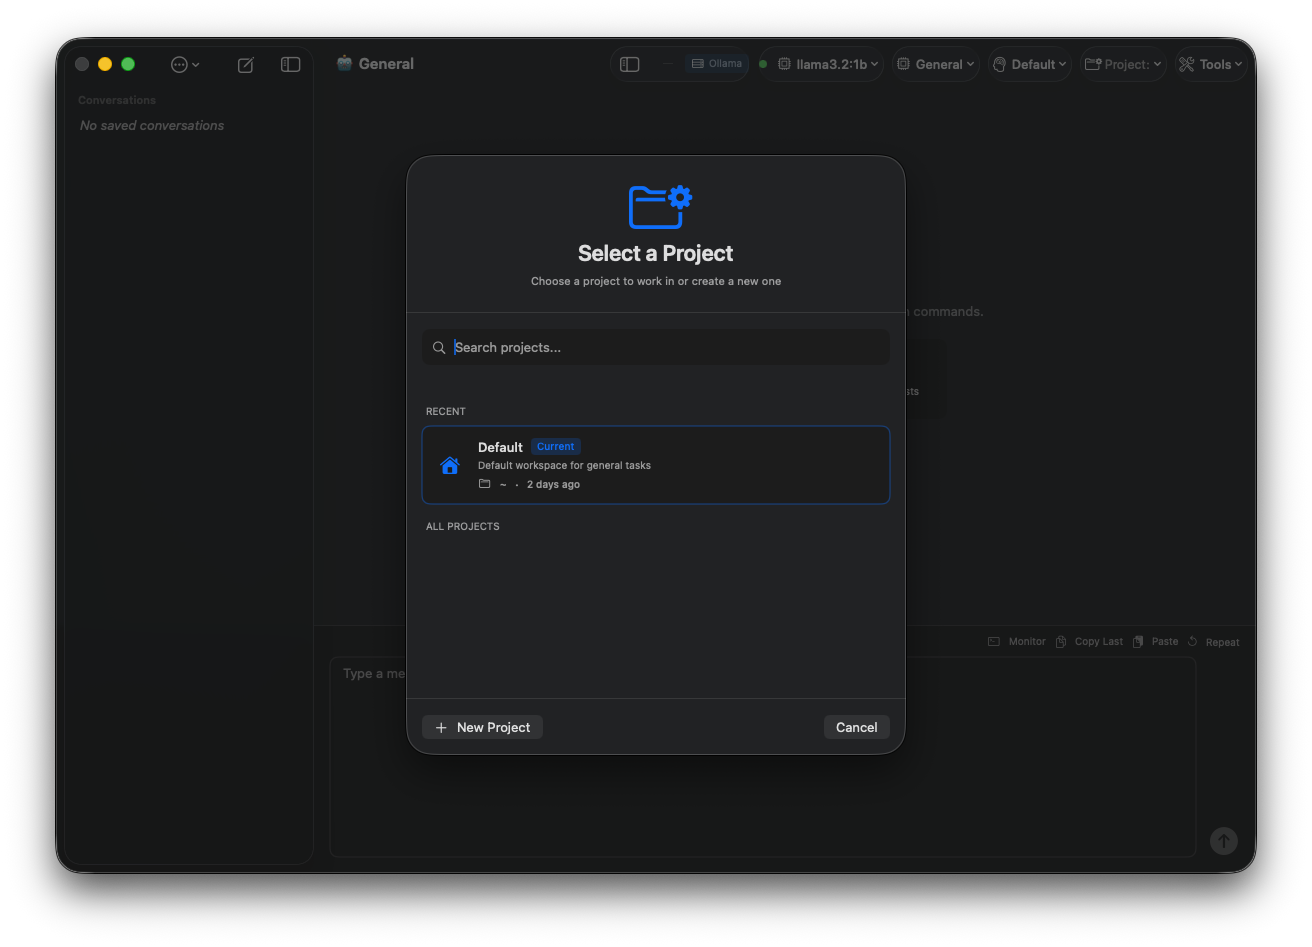Open the ellipsis options menu in the sidebar

pyautogui.click(x=184, y=64)
